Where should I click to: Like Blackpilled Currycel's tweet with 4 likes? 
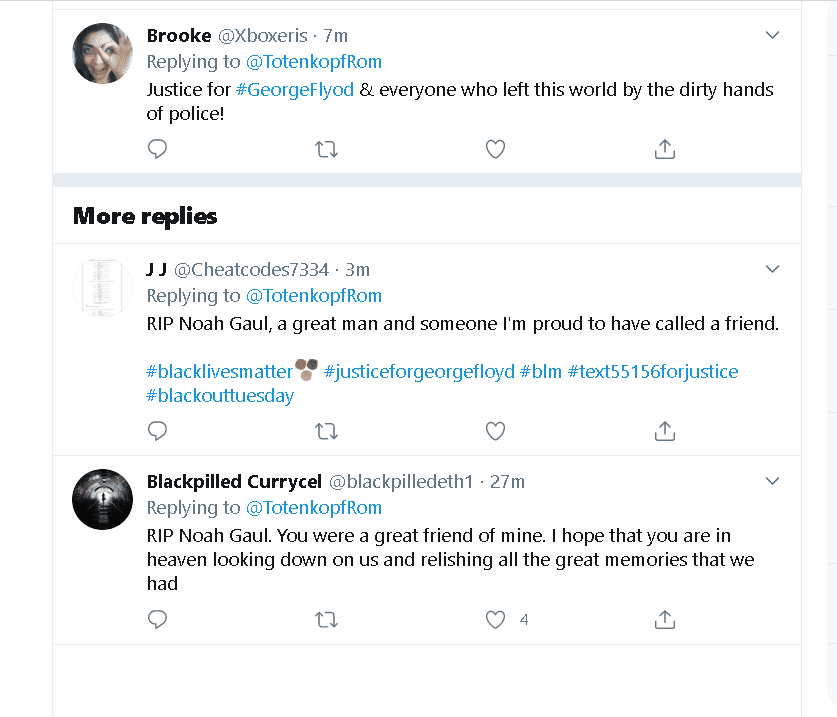coord(495,620)
